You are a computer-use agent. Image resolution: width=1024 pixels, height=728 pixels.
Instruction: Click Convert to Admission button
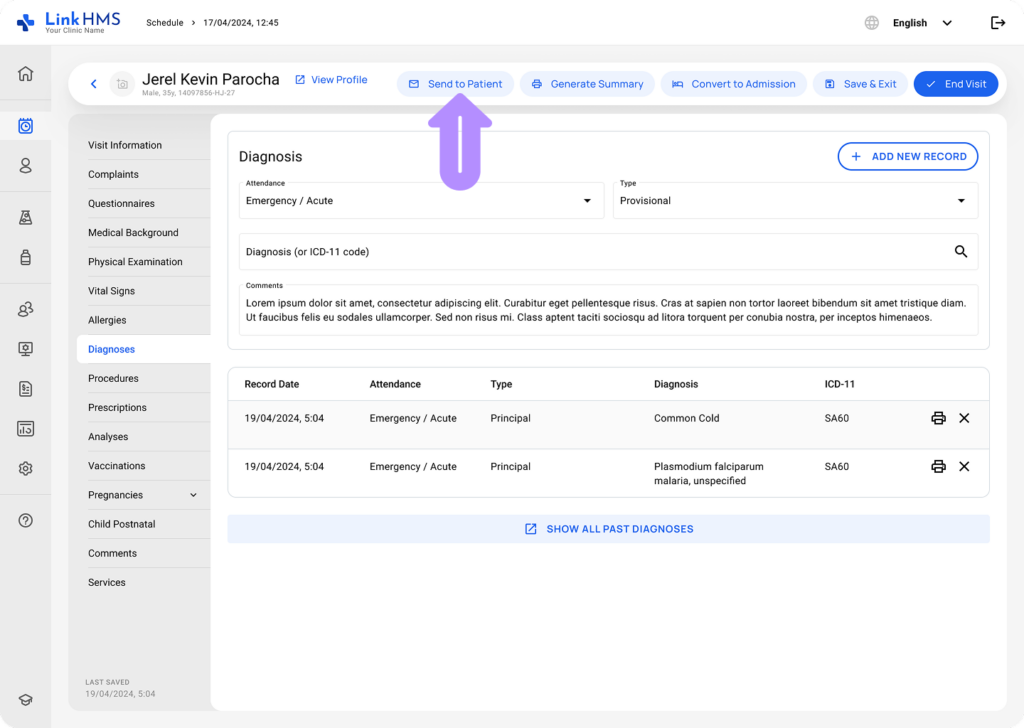(733, 84)
